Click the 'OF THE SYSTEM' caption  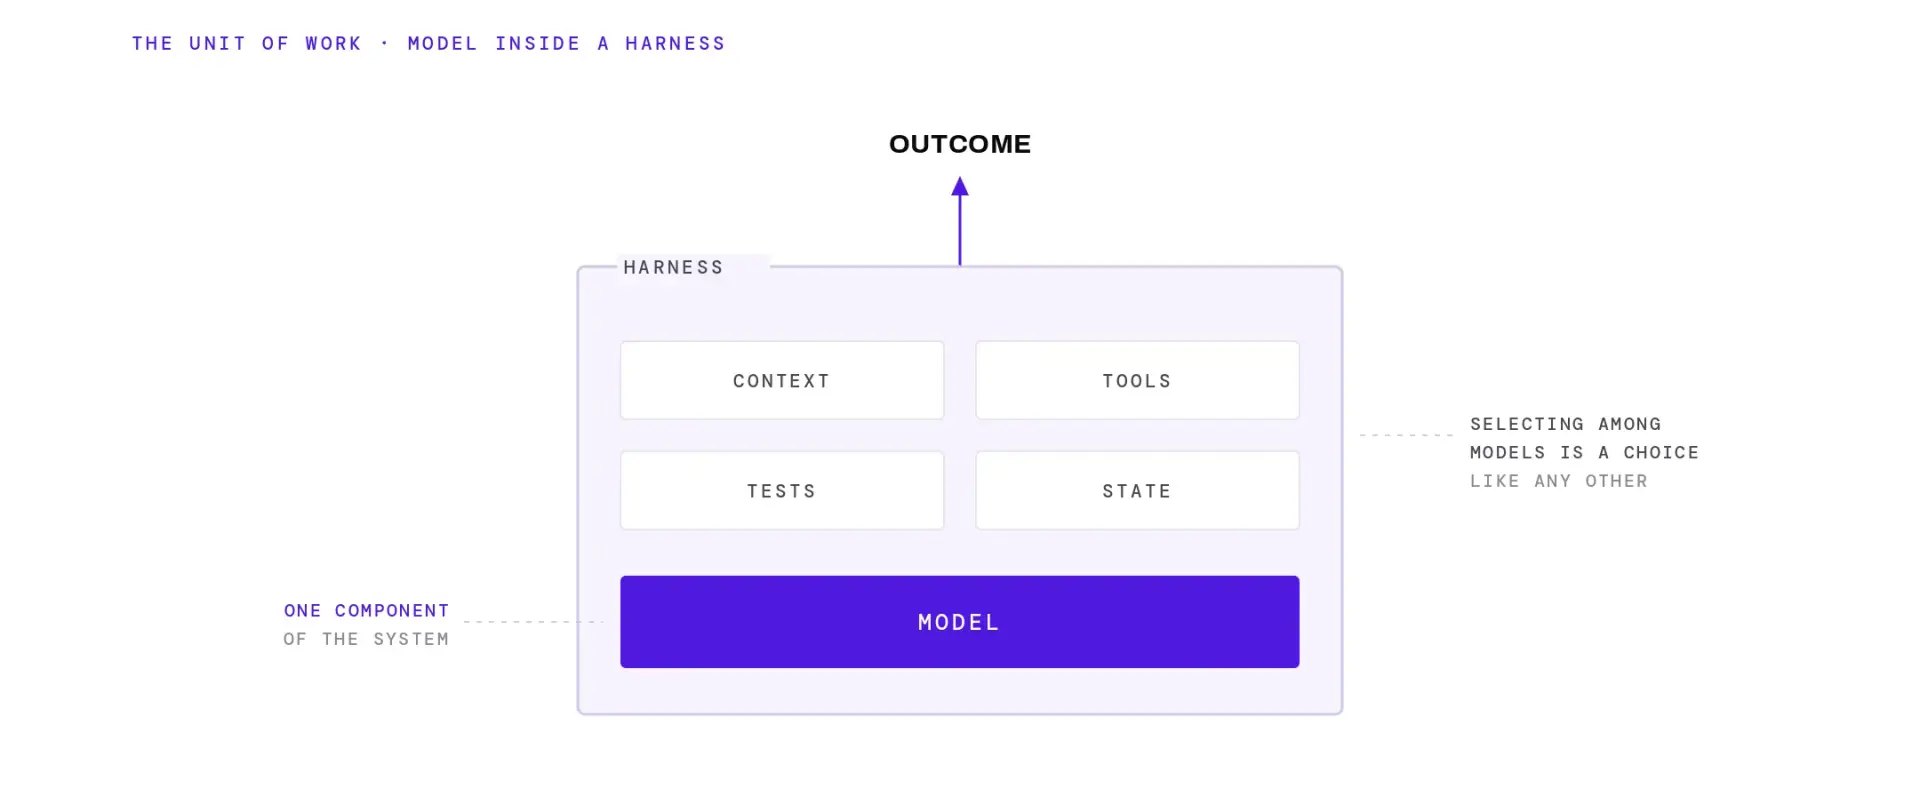click(x=367, y=639)
